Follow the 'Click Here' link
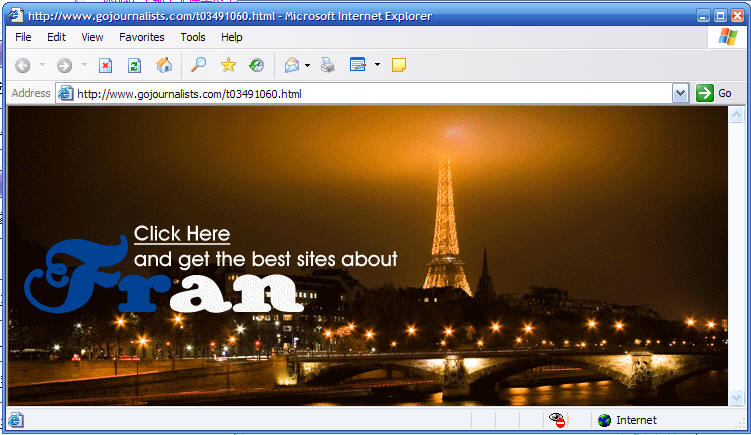The width and height of the screenshot is (751, 435). 182,234
